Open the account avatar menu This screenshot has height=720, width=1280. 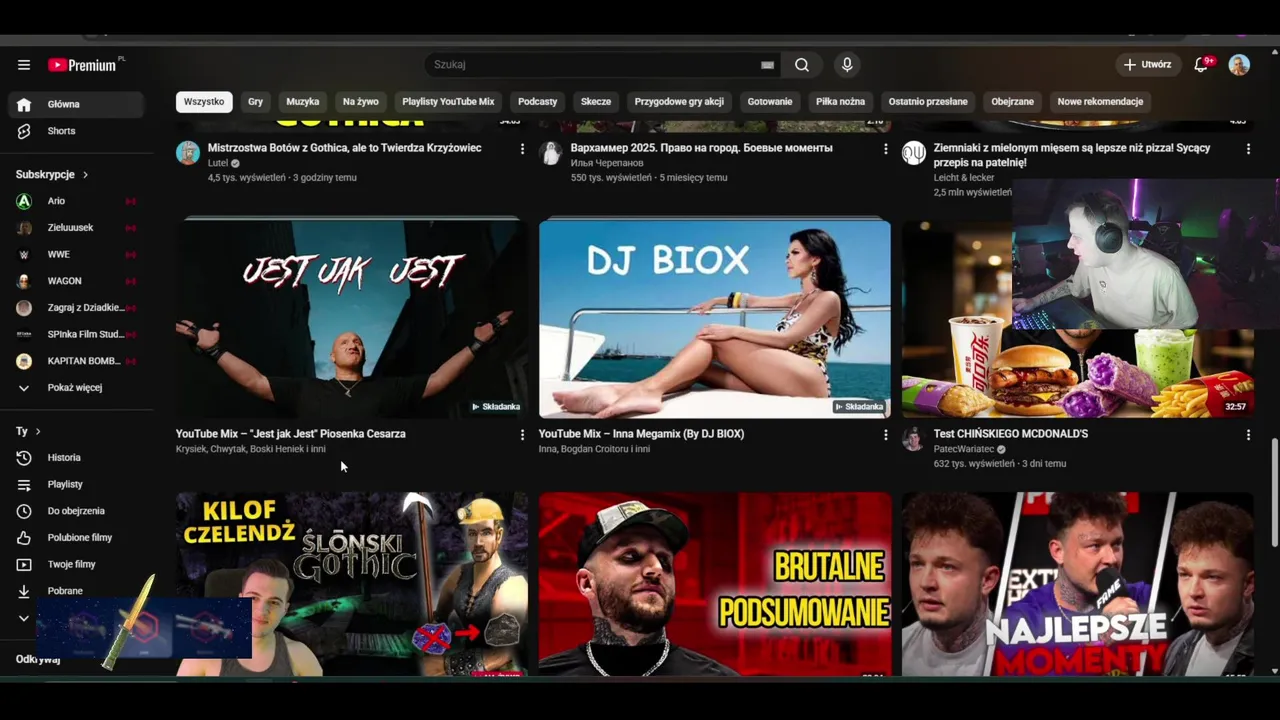point(1239,65)
